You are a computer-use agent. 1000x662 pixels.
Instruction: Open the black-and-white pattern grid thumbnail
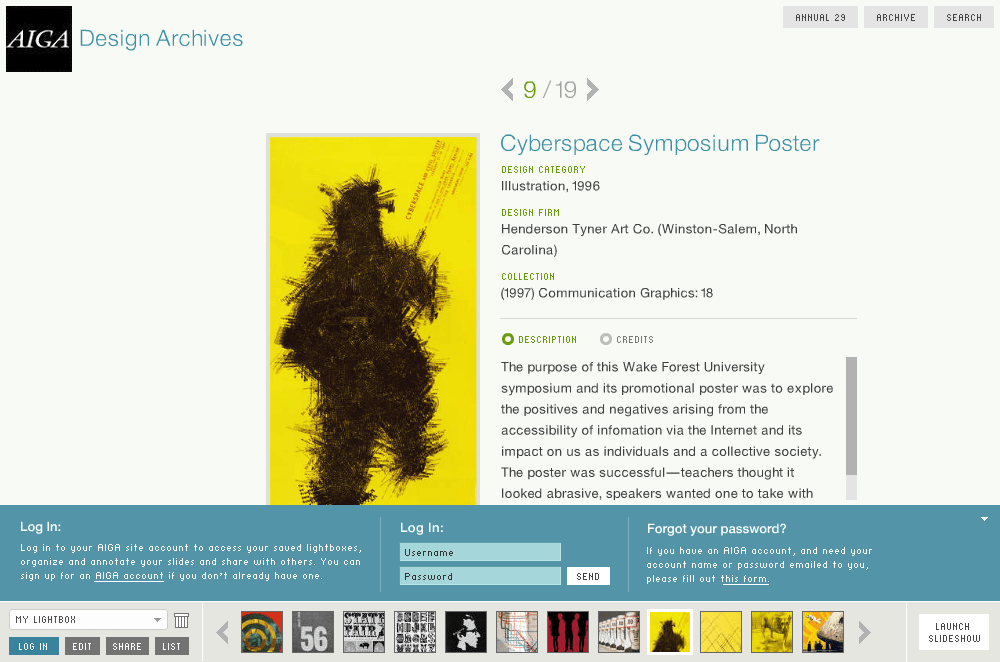(x=415, y=632)
